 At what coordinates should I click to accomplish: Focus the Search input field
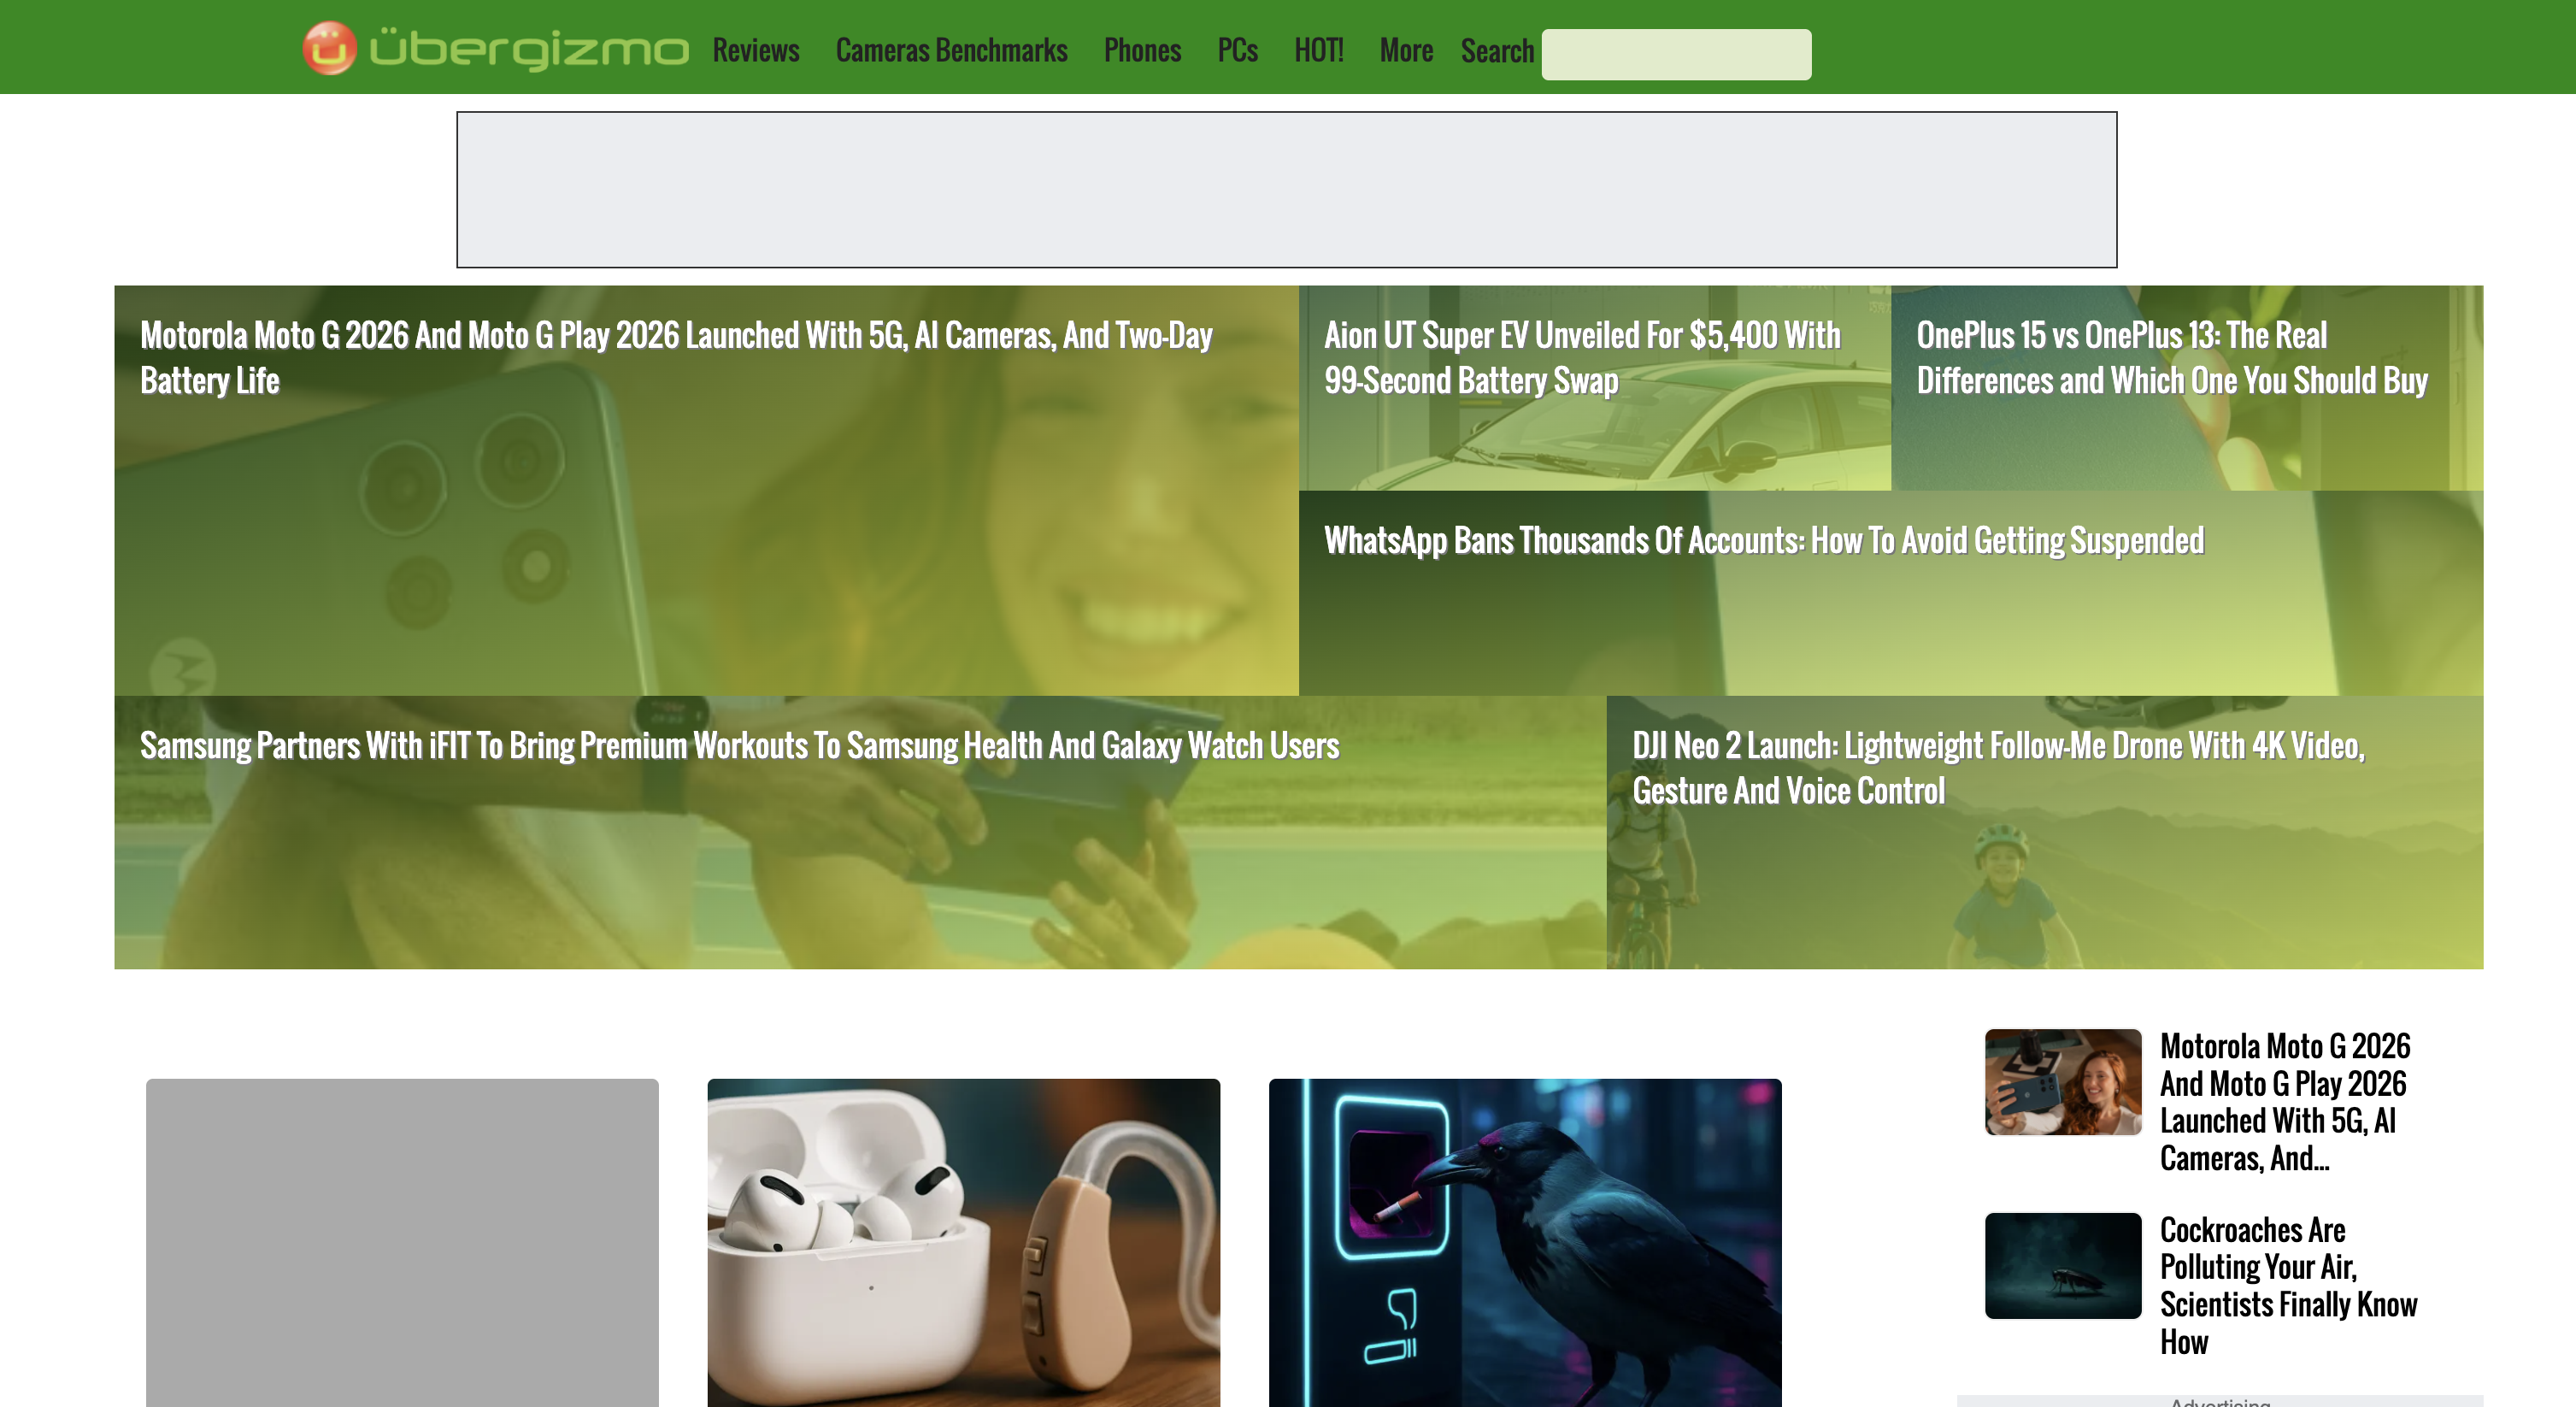pos(1675,54)
